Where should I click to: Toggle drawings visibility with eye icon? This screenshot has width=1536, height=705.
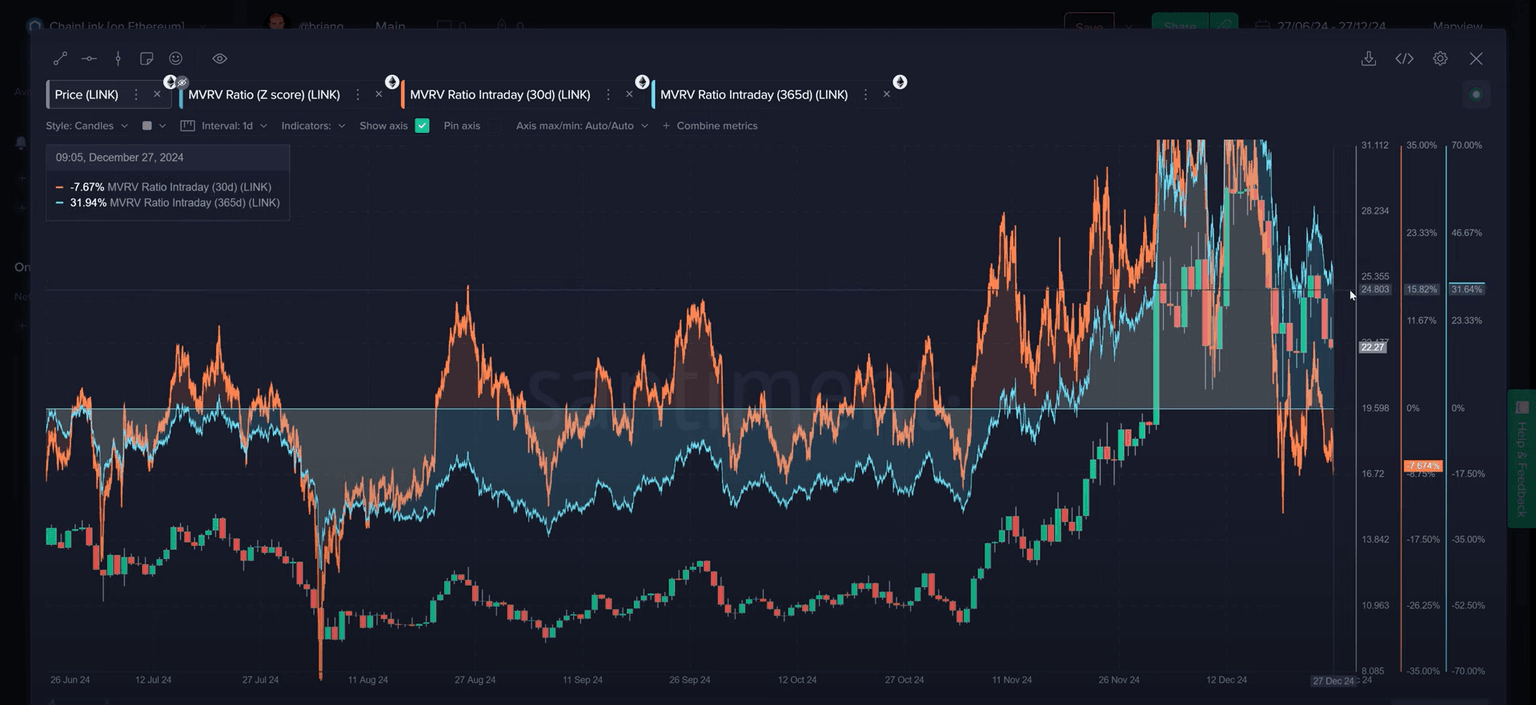220,59
